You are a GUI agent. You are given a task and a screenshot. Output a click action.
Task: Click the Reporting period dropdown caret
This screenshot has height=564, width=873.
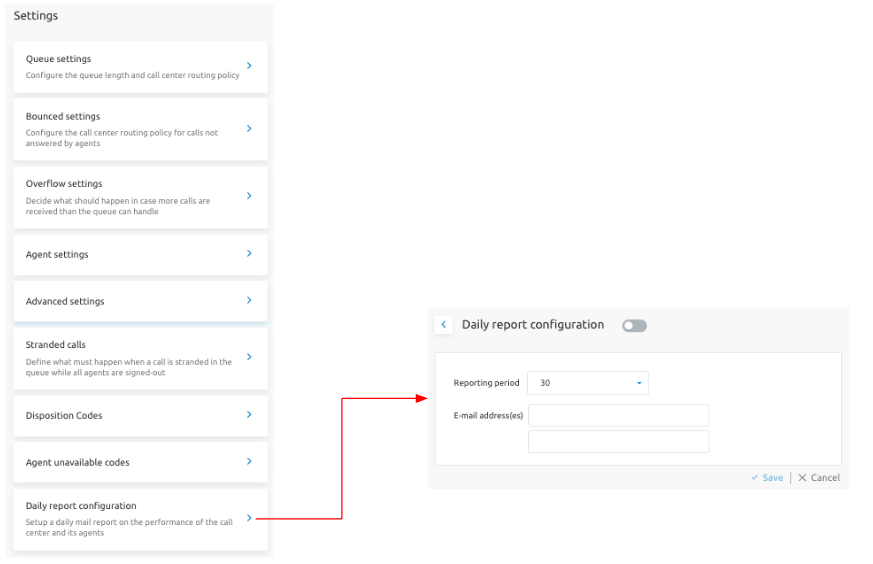click(639, 383)
